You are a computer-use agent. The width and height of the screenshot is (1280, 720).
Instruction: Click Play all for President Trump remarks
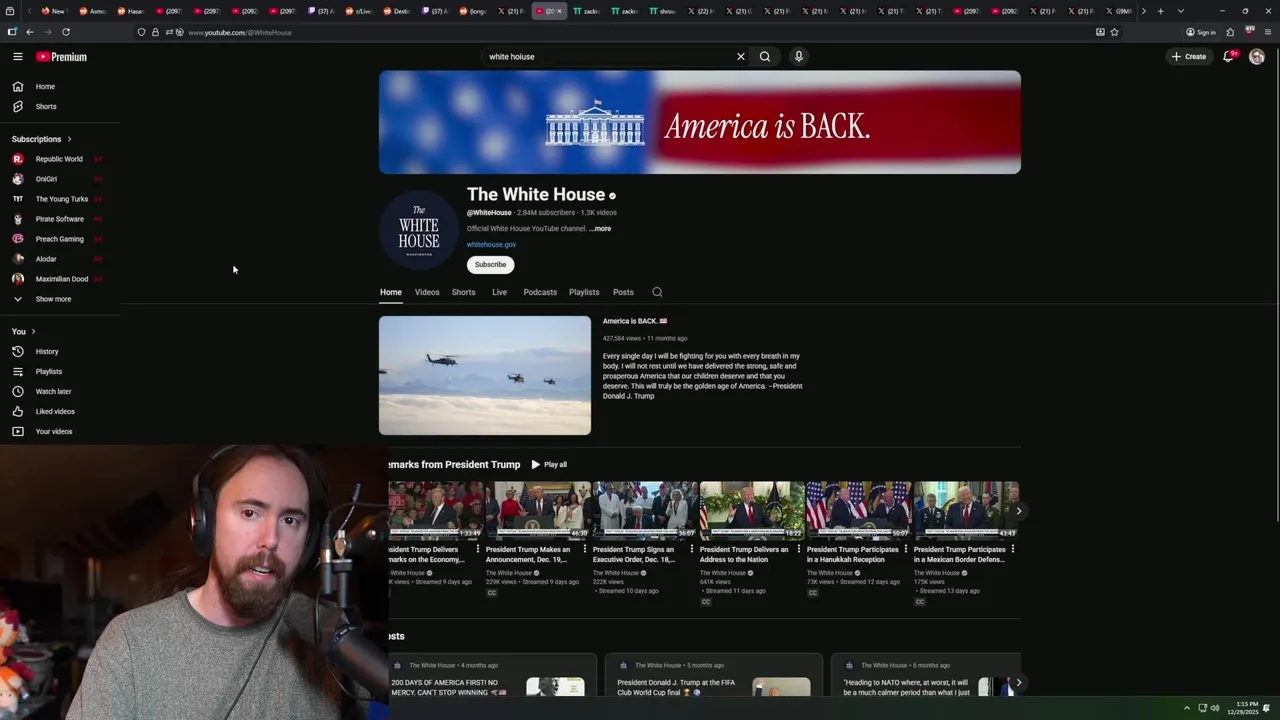pyautogui.click(x=549, y=465)
